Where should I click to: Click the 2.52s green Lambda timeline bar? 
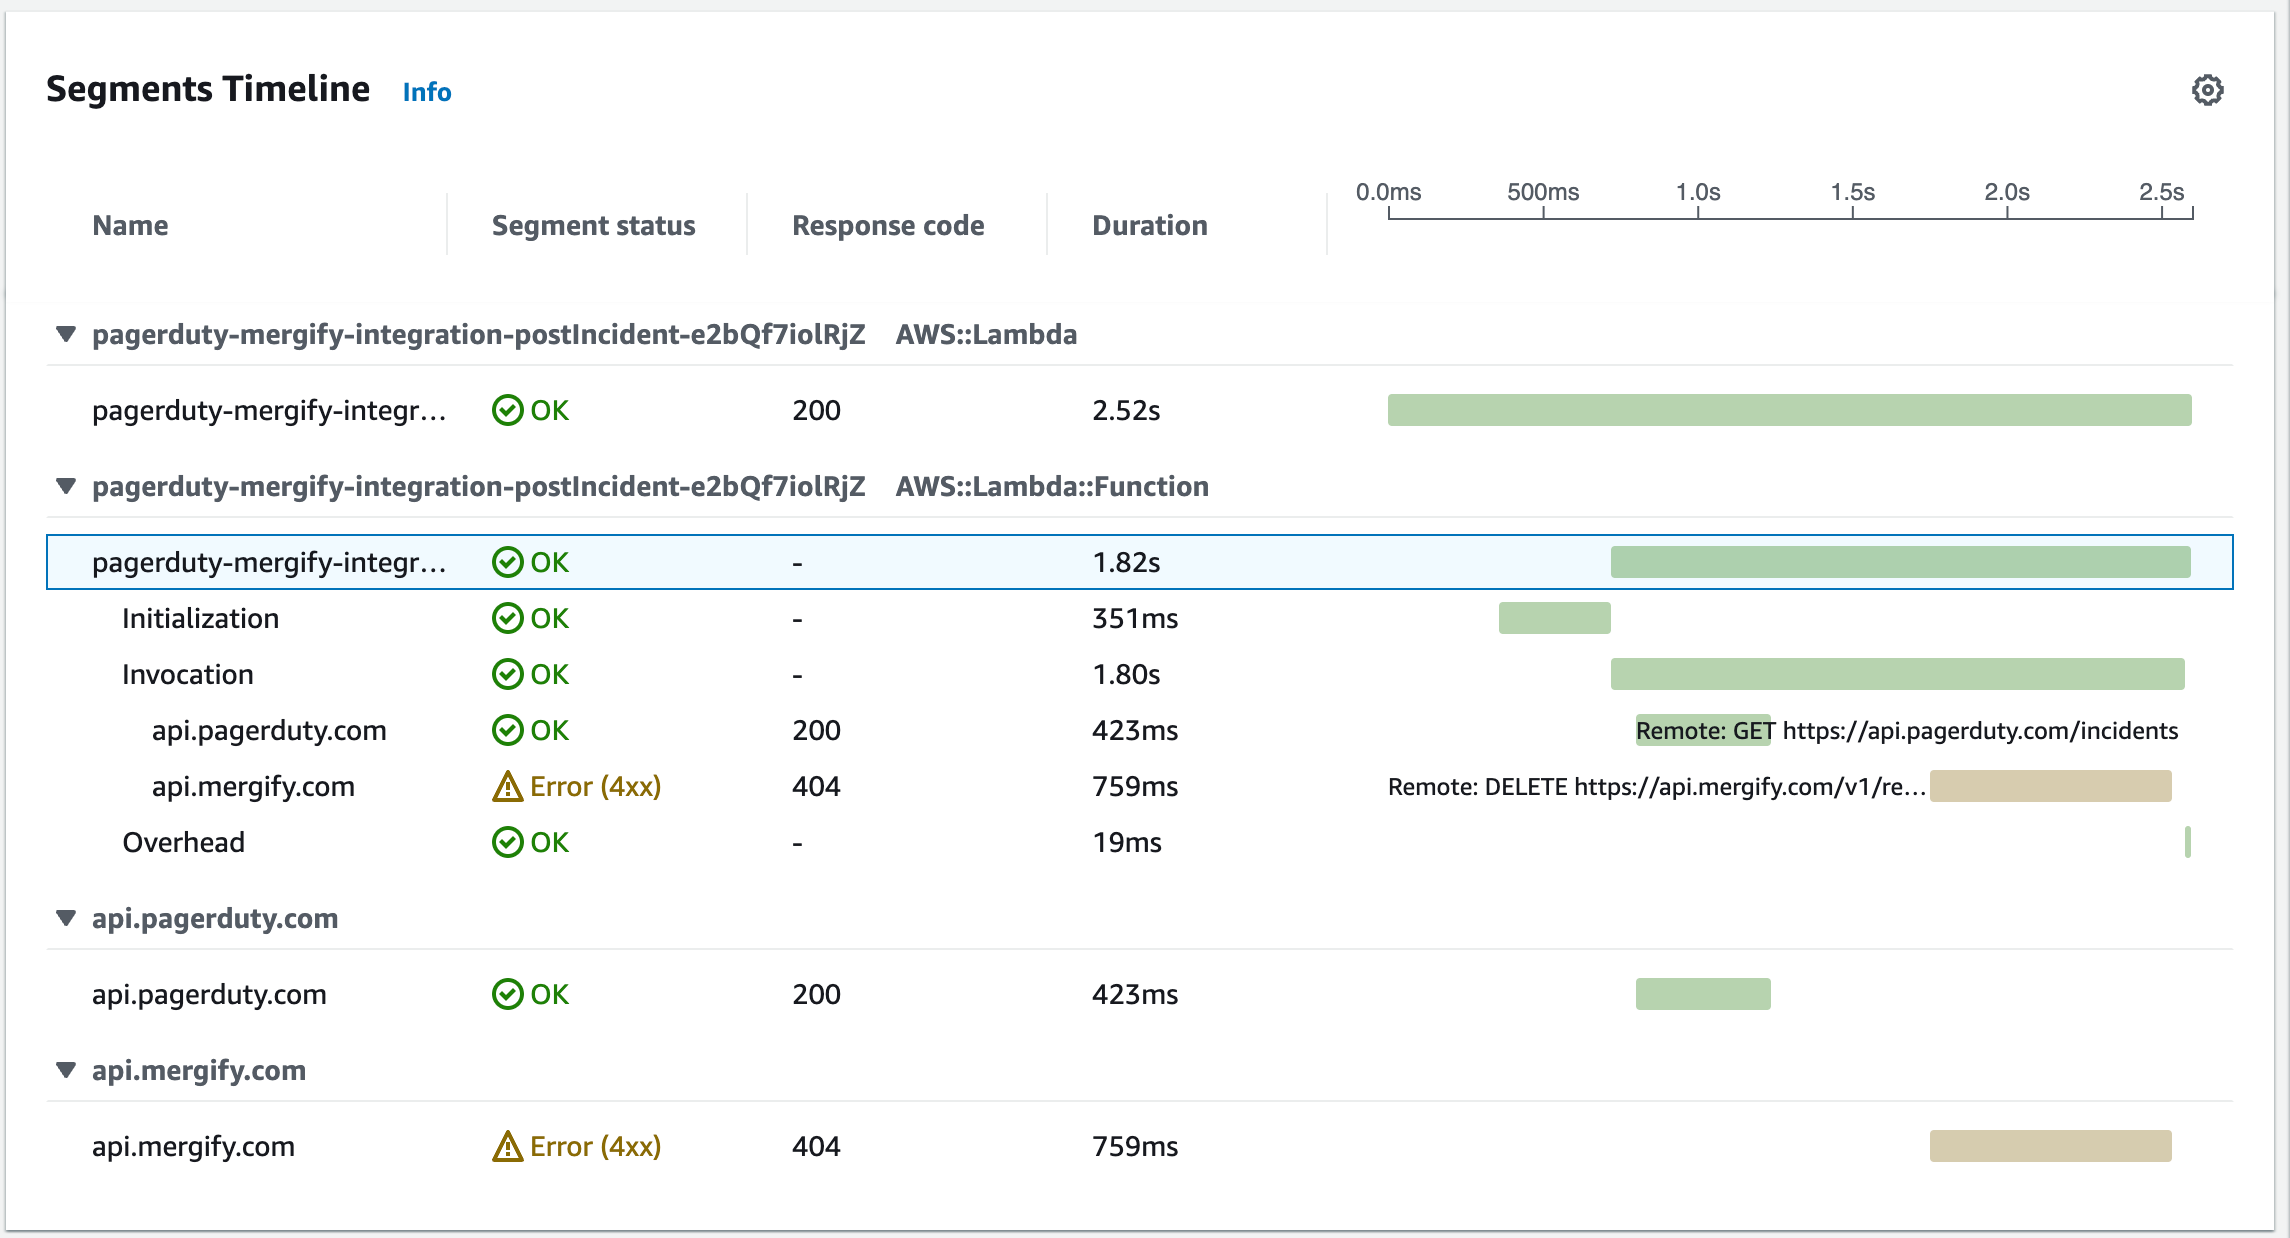tap(1789, 410)
